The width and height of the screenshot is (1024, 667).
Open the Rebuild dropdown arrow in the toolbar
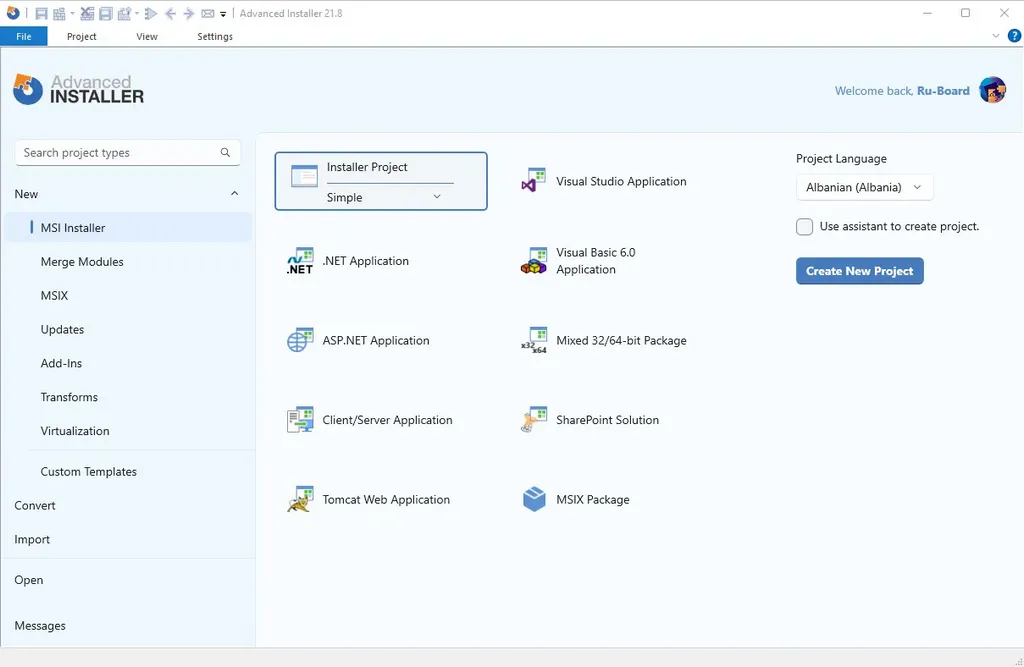click(136, 13)
